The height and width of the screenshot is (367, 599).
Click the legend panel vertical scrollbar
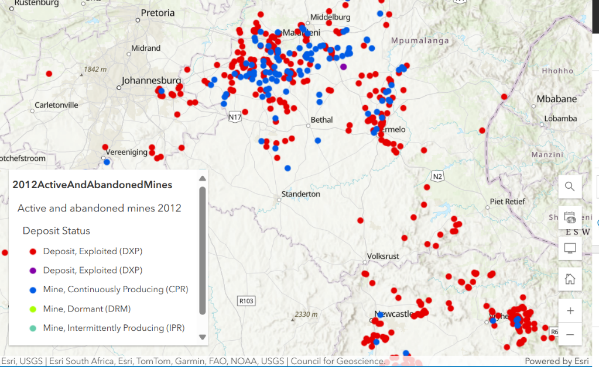click(x=202, y=251)
